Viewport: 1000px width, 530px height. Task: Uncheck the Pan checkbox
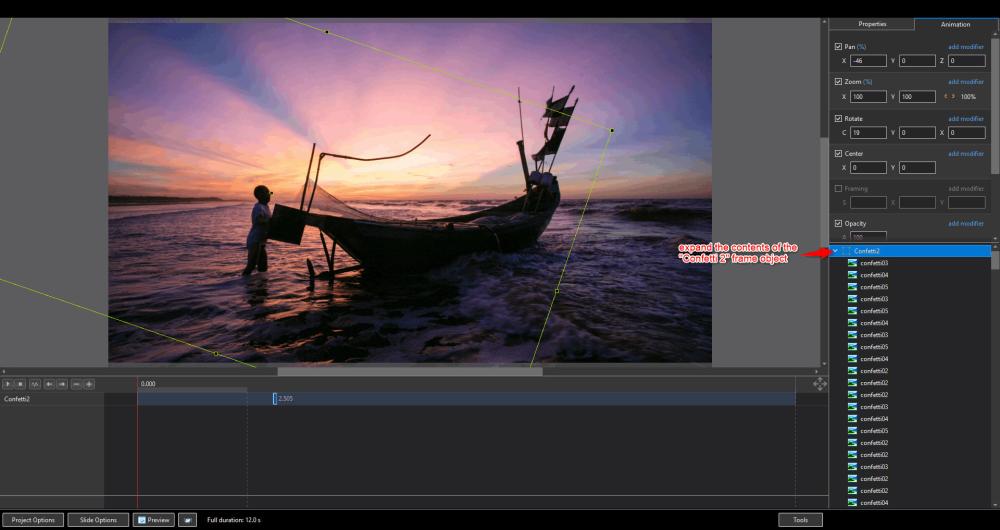pos(838,47)
